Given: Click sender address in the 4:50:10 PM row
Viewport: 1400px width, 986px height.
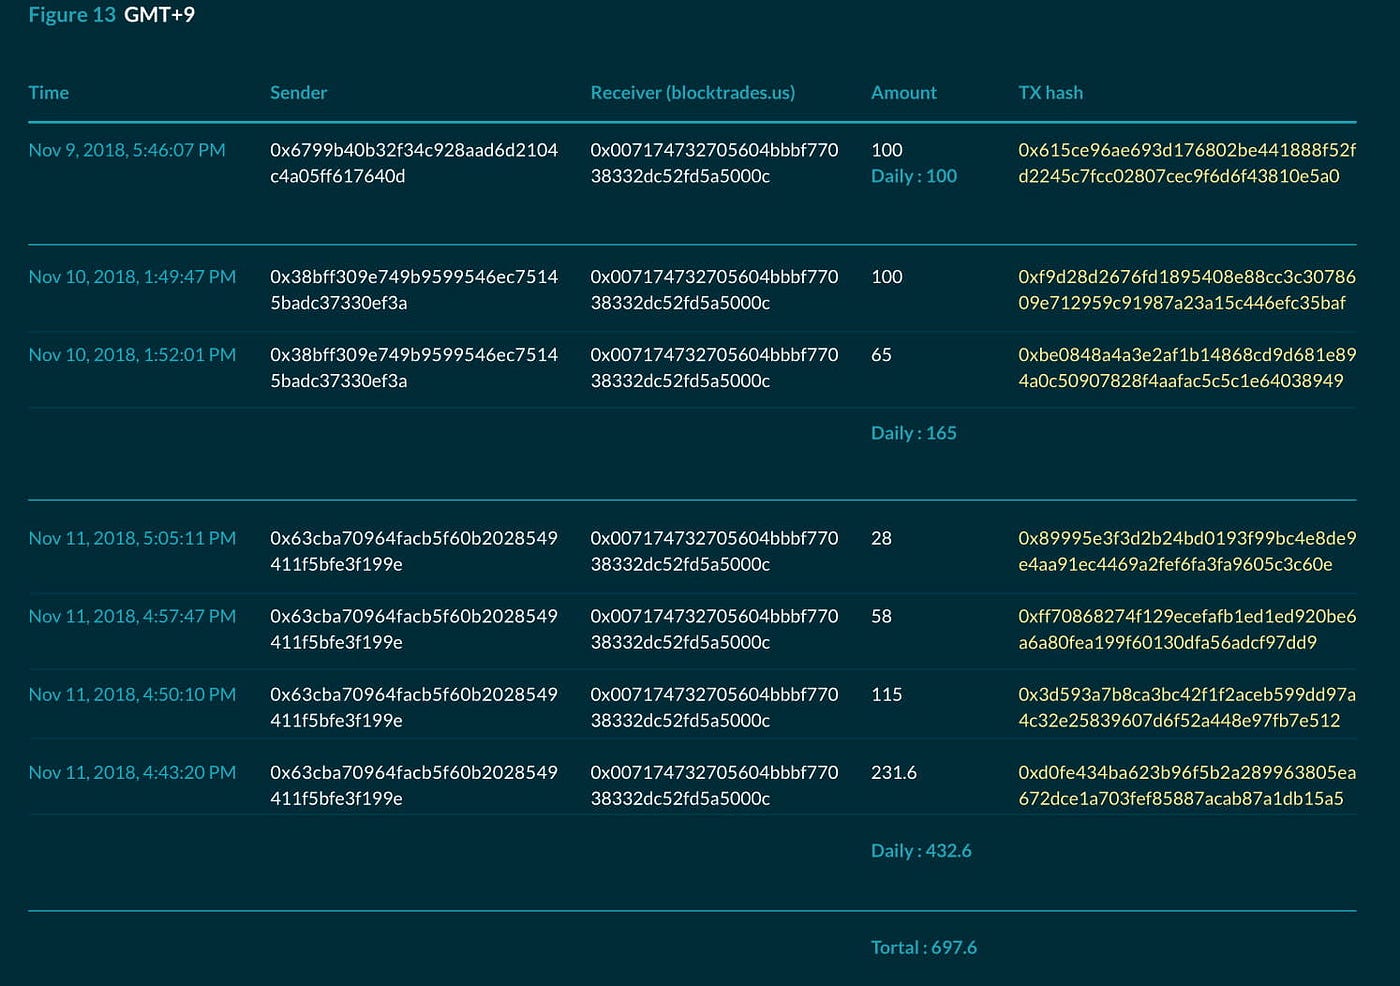Looking at the screenshot, I should [414, 707].
